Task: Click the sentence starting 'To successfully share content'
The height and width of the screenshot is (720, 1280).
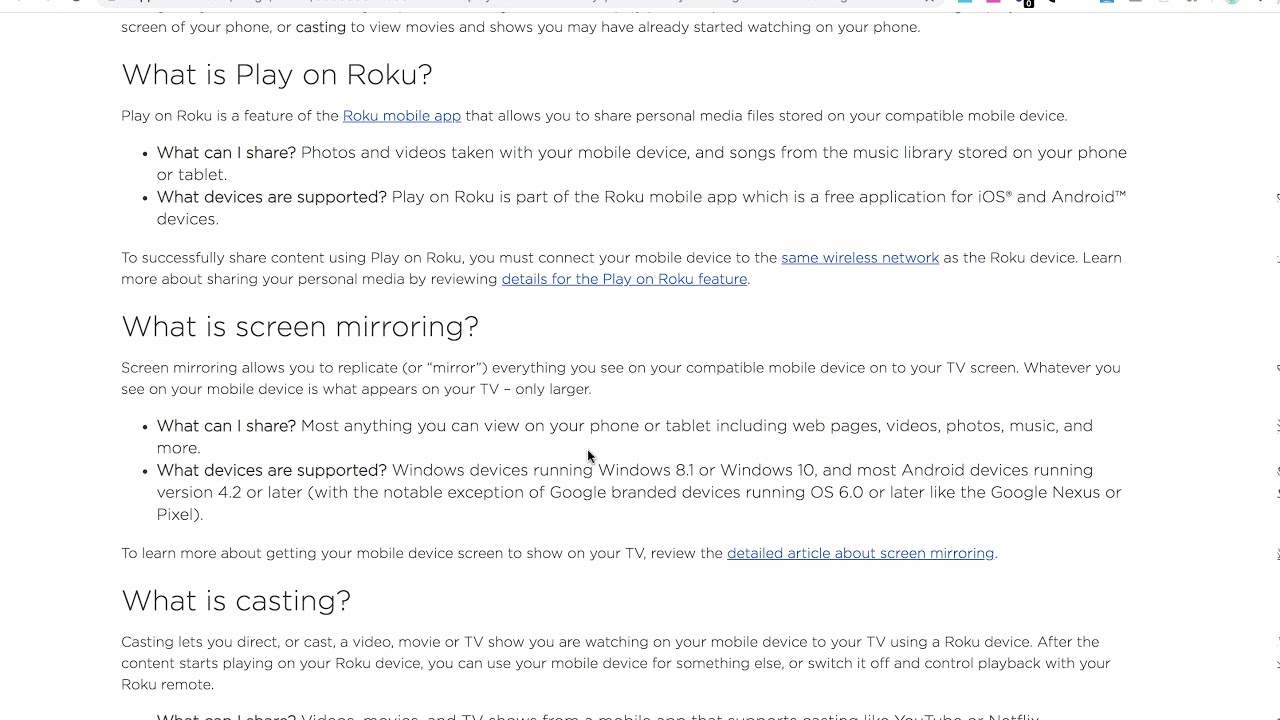Action: (599, 258)
